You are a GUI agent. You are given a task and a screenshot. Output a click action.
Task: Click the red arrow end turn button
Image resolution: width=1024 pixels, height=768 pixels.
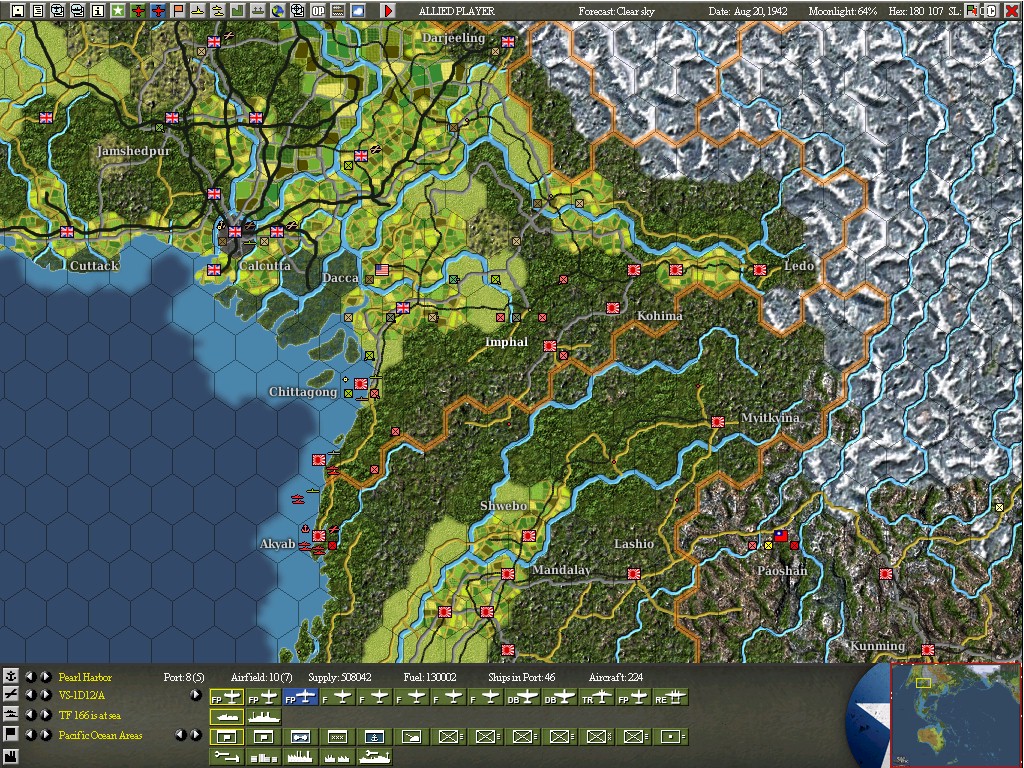(388, 10)
